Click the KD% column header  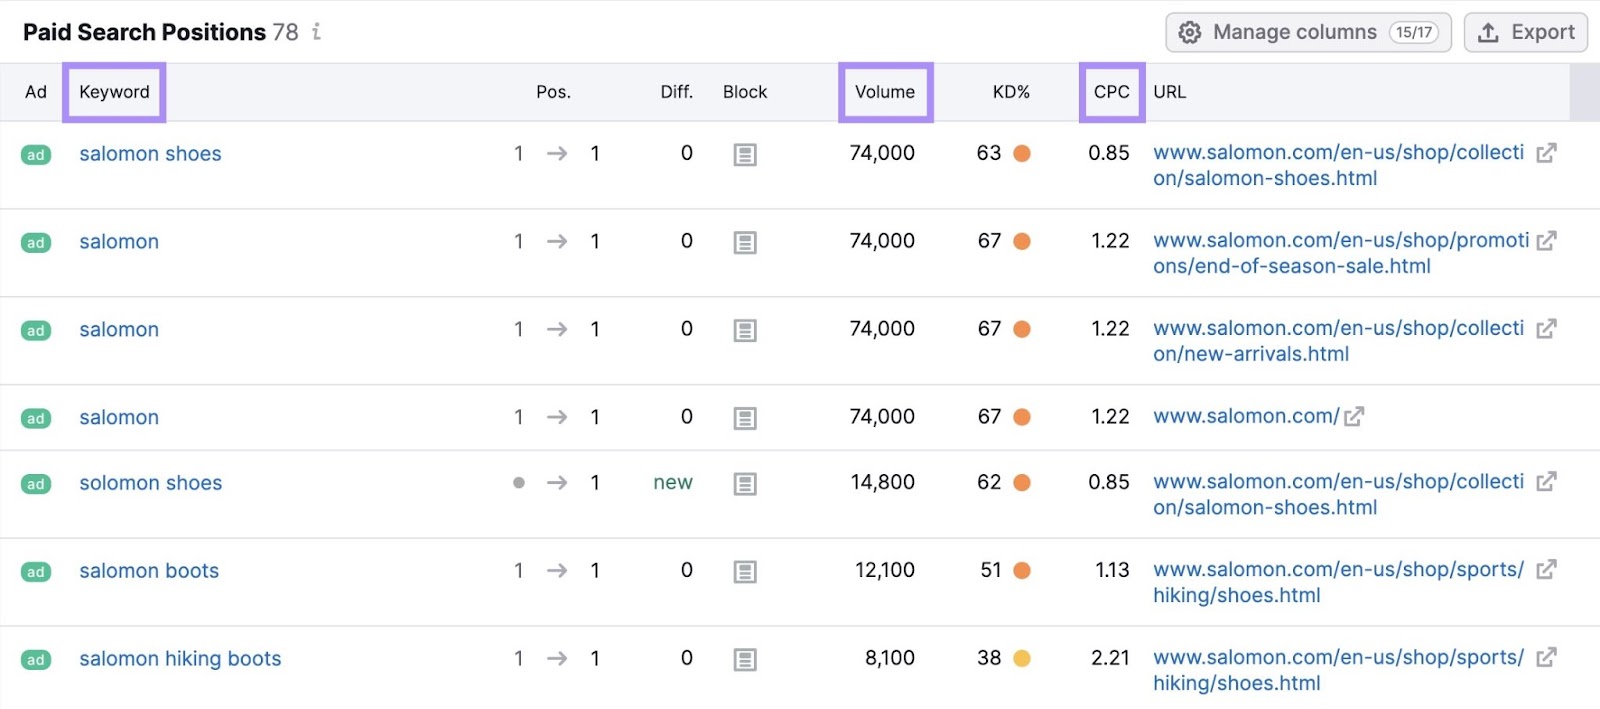[x=1012, y=92]
